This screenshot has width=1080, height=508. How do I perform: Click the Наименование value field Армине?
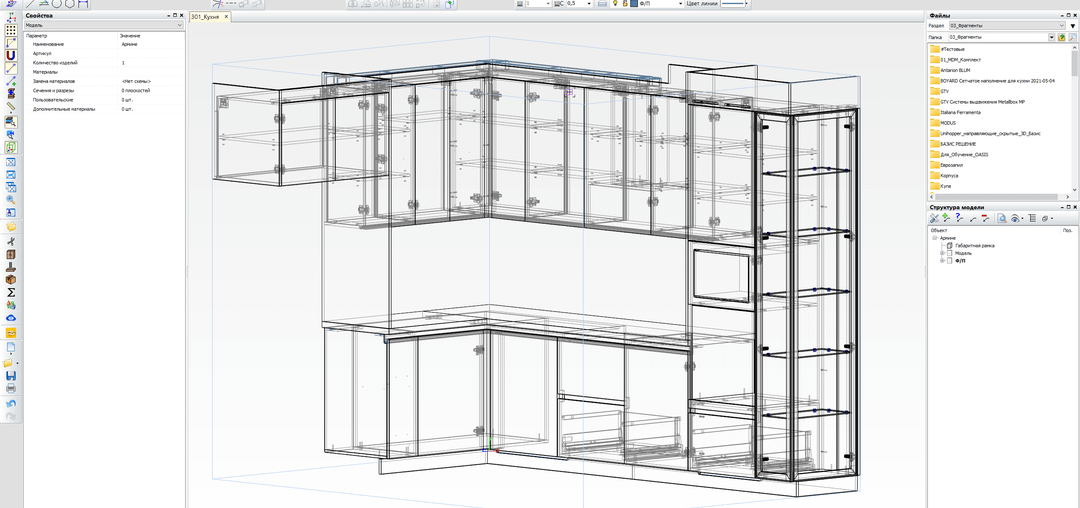tap(130, 45)
